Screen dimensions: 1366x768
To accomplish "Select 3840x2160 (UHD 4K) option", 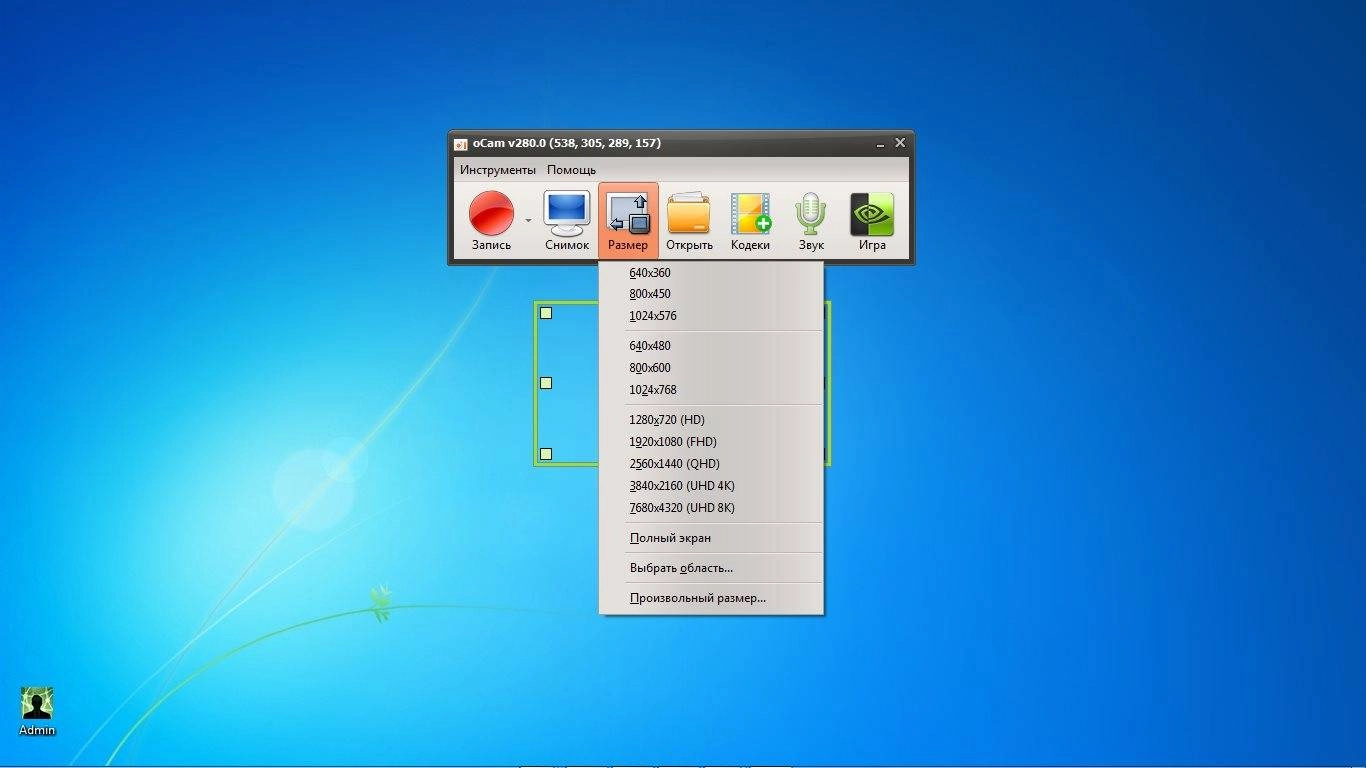I will 711,486.
